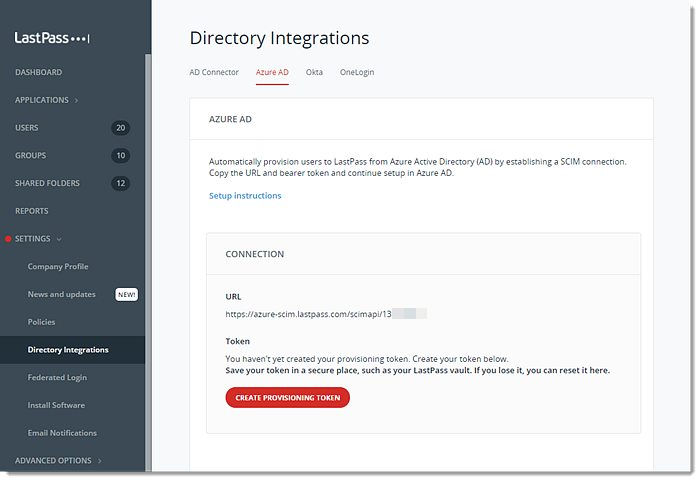Open News and updates
This screenshot has height=482, width=700.
point(62,294)
